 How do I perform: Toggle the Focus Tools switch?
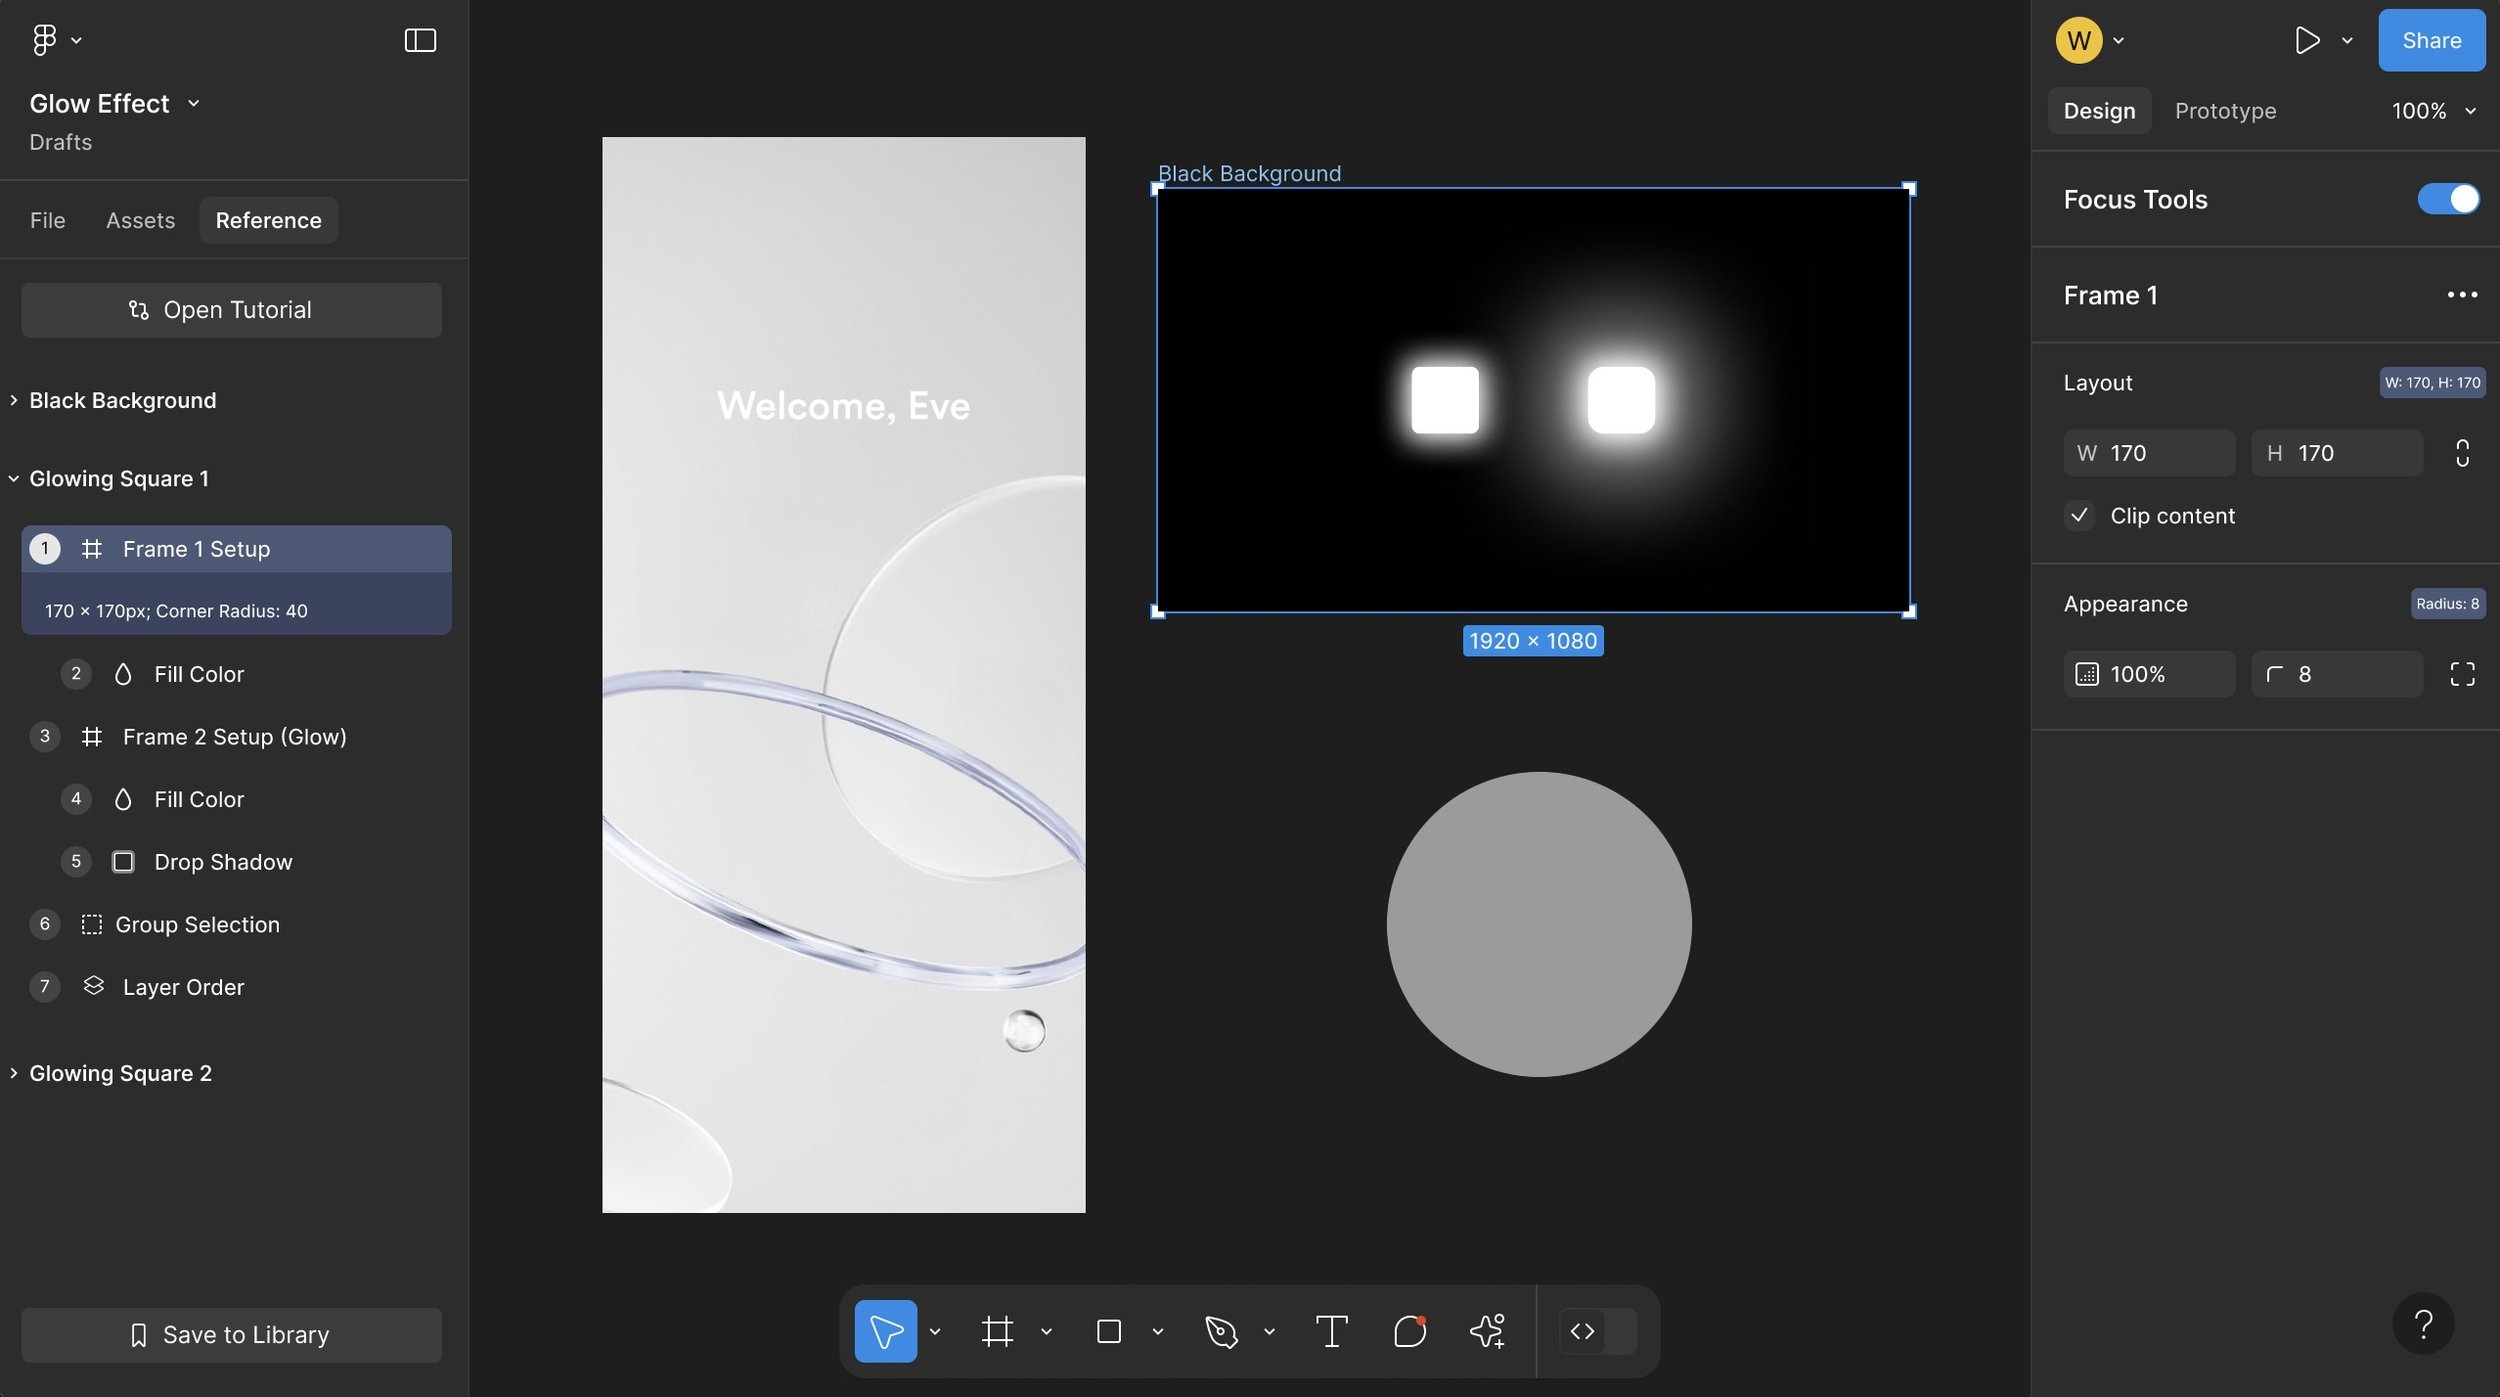click(2448, 199)
